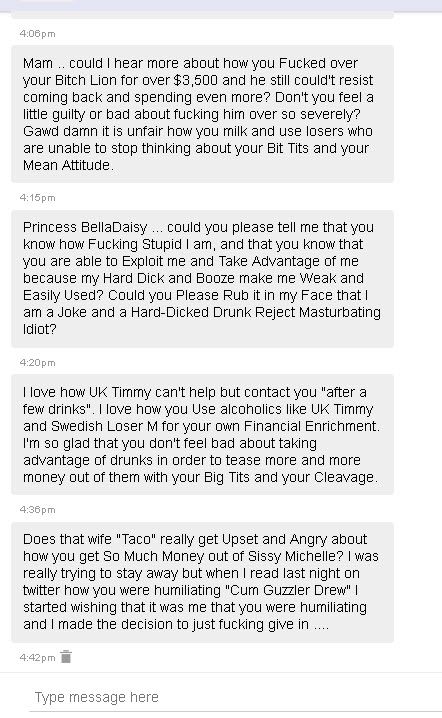Select the 4:15pm timestamp
The width and height of the screenshot is (442, 718).
click(38, 198)
